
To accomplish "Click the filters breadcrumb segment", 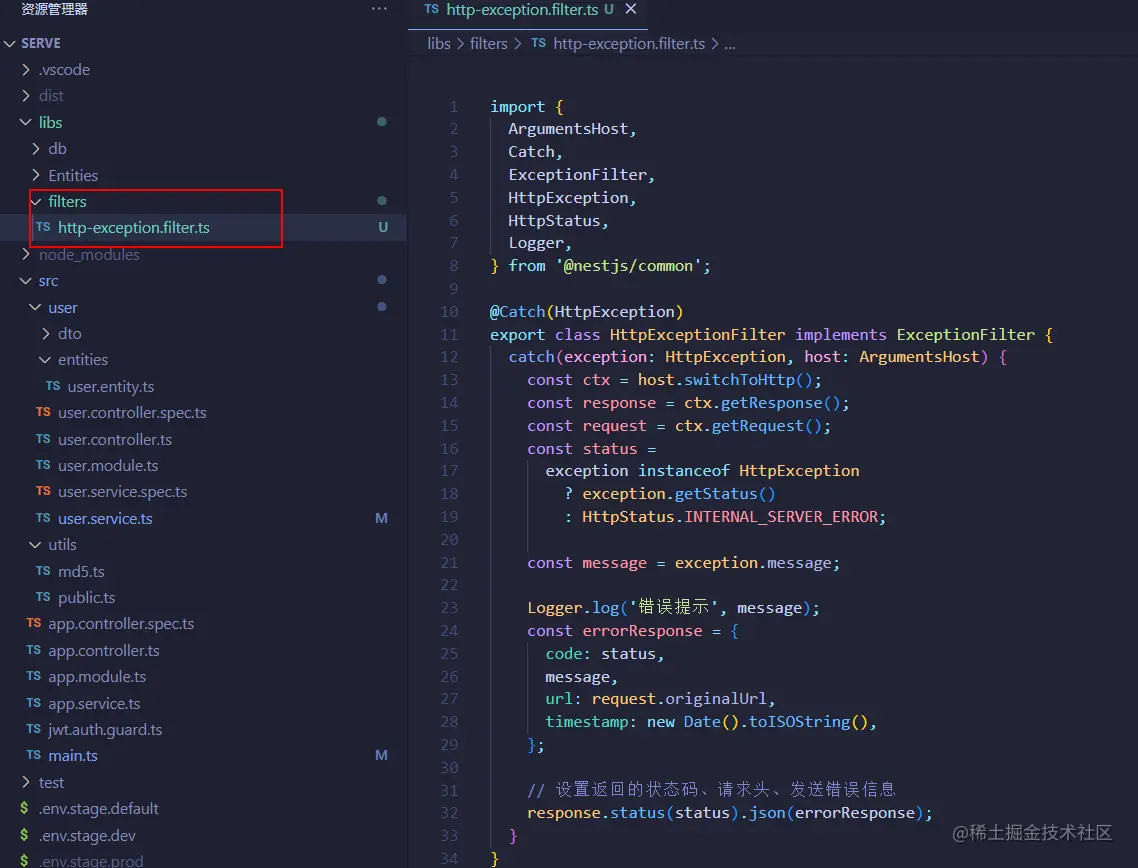I will point(488,44).
